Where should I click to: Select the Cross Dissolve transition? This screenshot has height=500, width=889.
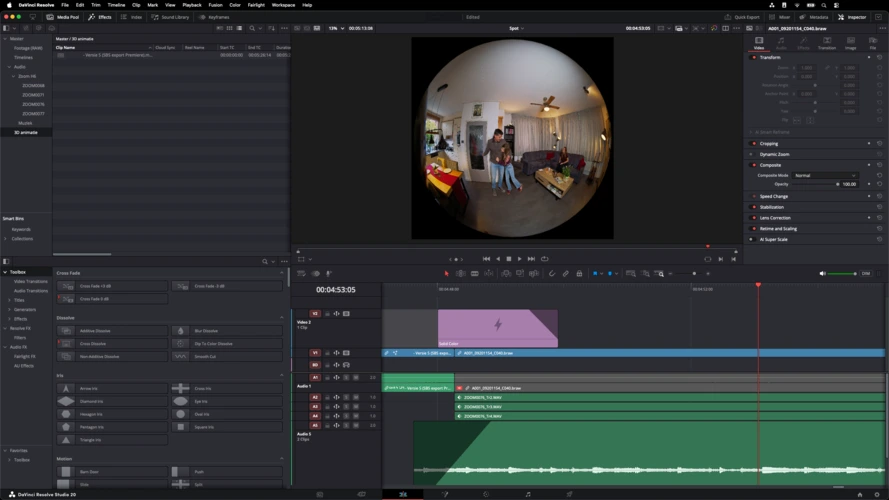point(113,344)
